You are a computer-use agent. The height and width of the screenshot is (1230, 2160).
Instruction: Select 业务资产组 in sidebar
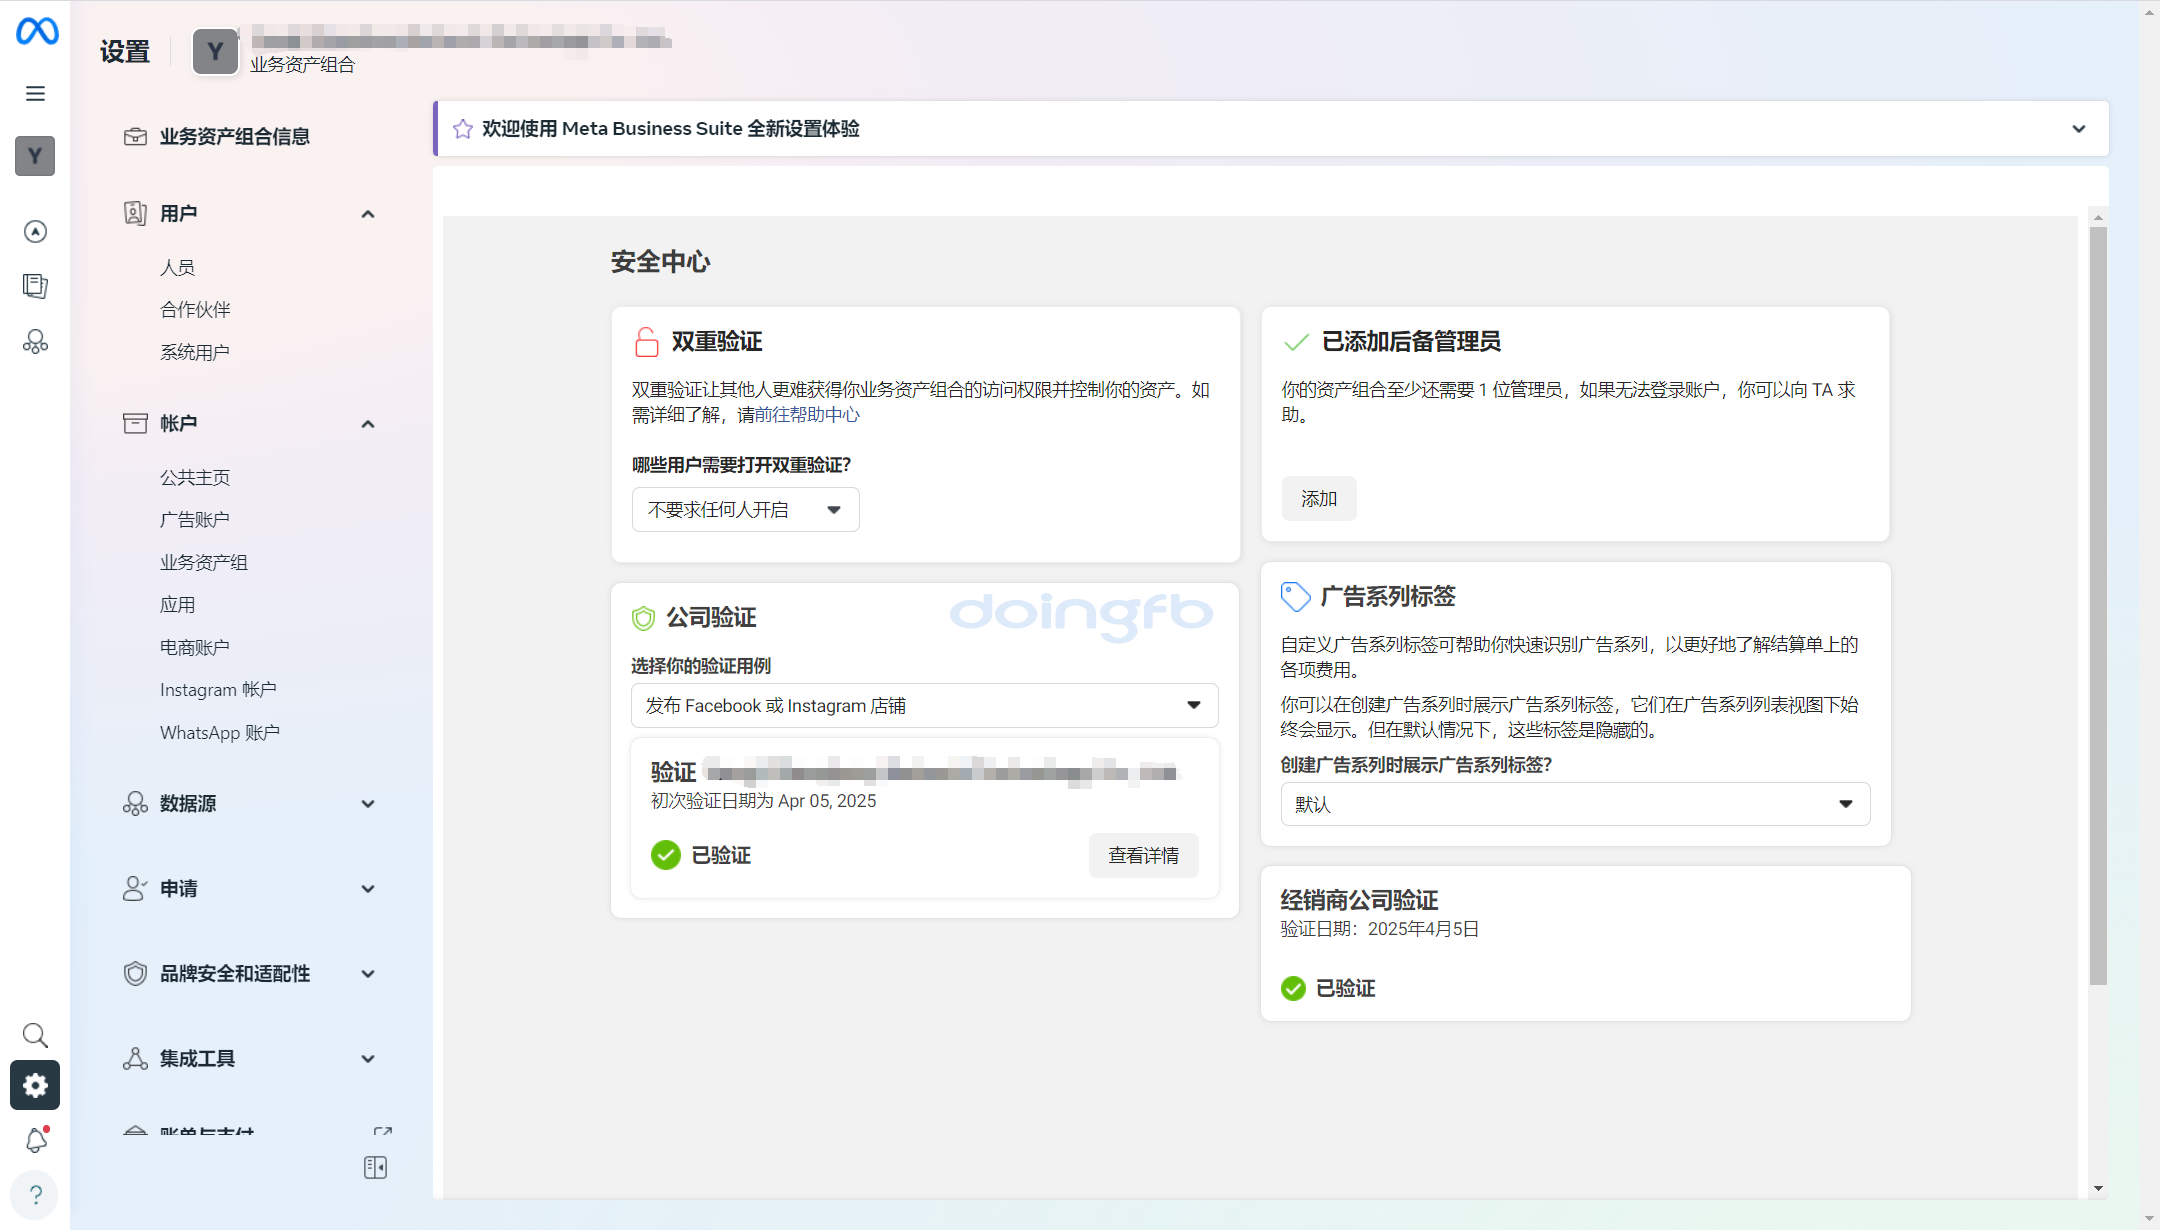pos(204,563)
